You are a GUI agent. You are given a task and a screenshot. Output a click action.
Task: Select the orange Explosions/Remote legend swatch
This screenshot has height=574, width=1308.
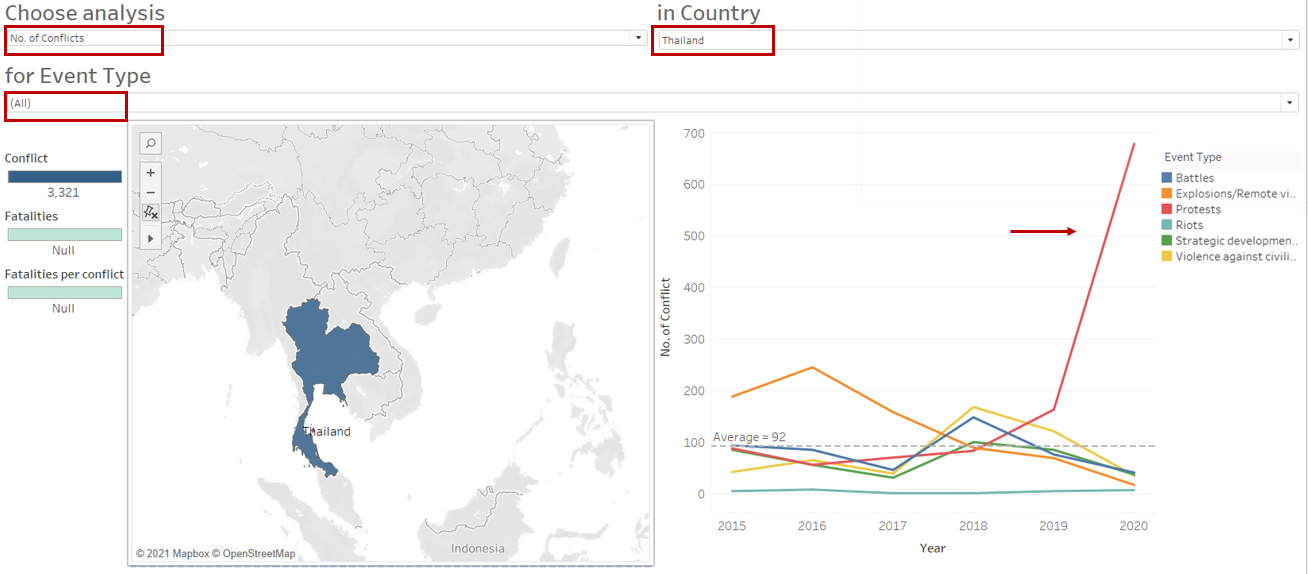1168,194
